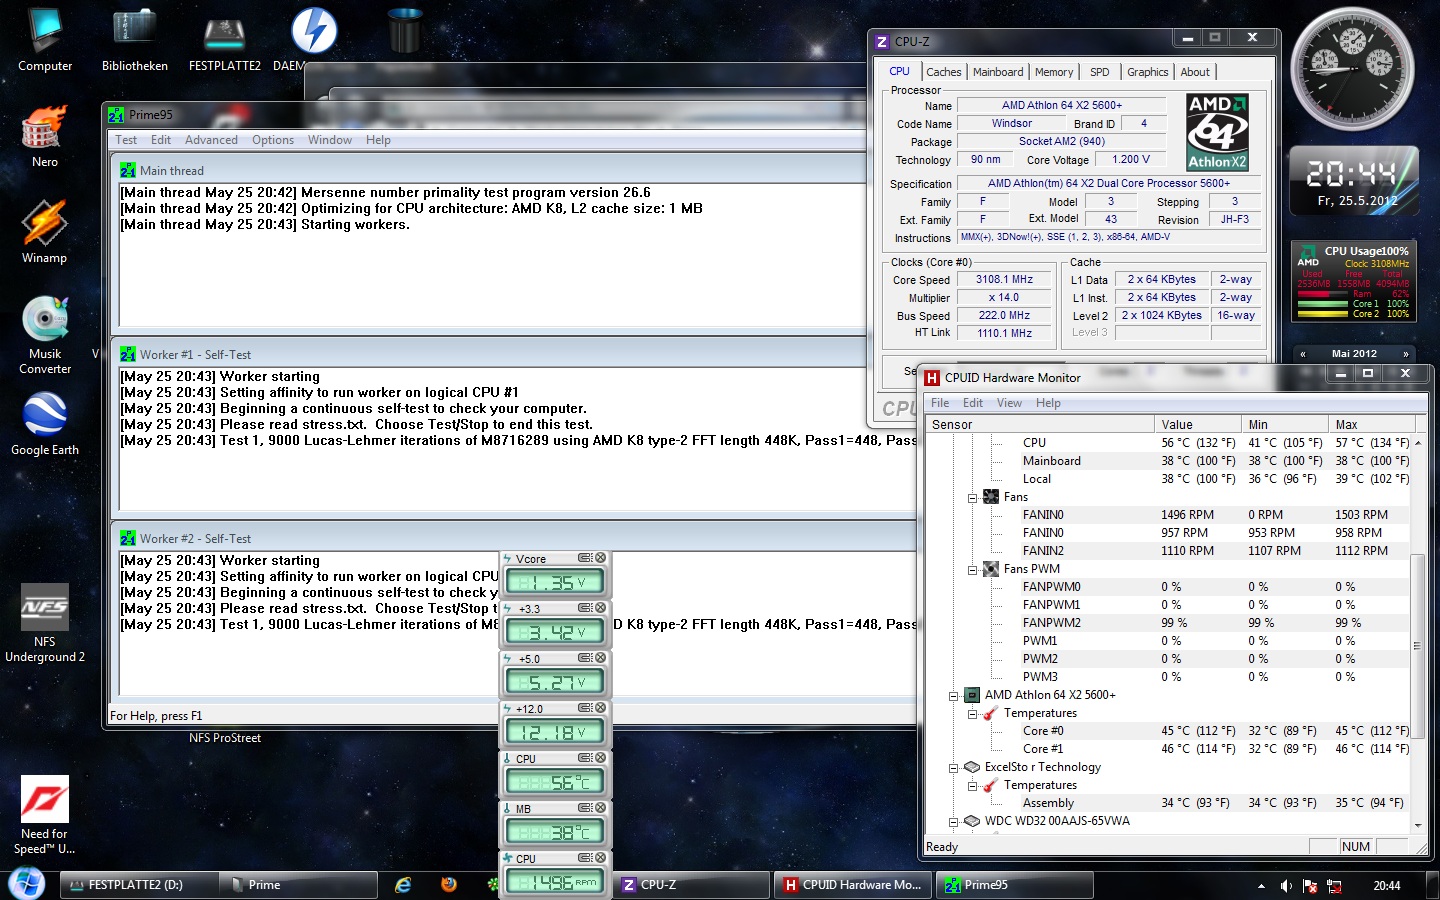Open Firefox from the taskbar

point(449,885)
